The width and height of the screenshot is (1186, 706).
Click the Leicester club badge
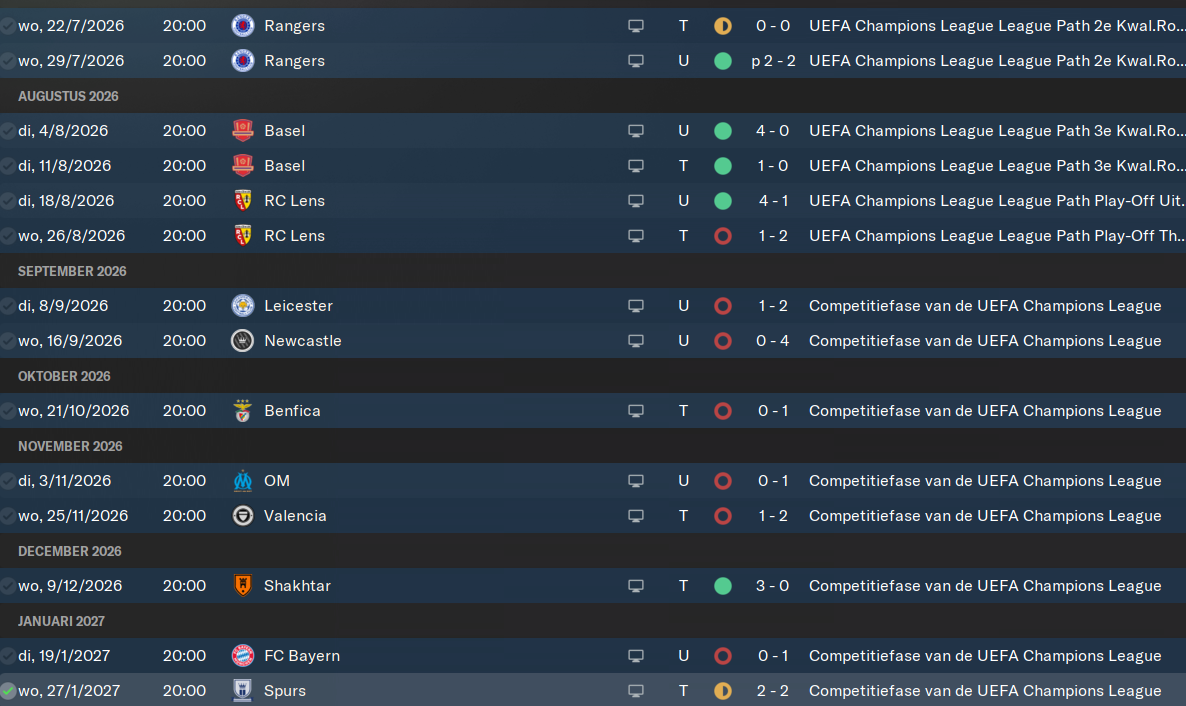click(x=243, y=306)
